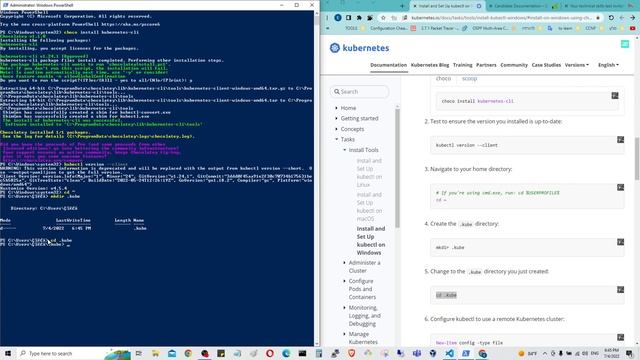The image size is (640, 360).
Task: Open the Versions dropdown menu
Action: [577, 65]
